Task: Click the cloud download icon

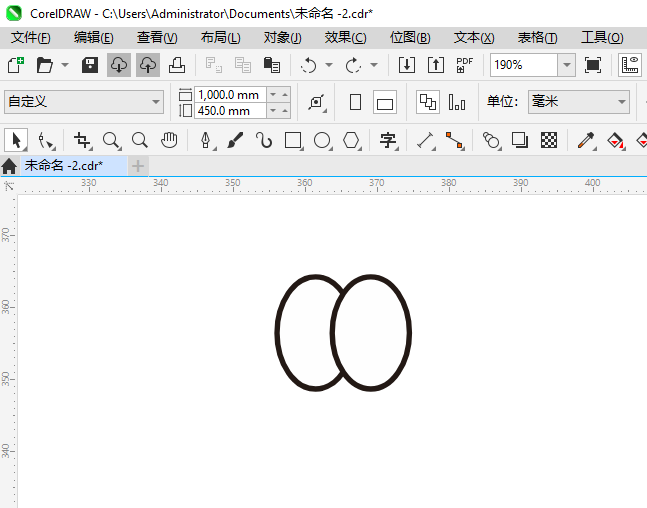Action: [119, 65]
